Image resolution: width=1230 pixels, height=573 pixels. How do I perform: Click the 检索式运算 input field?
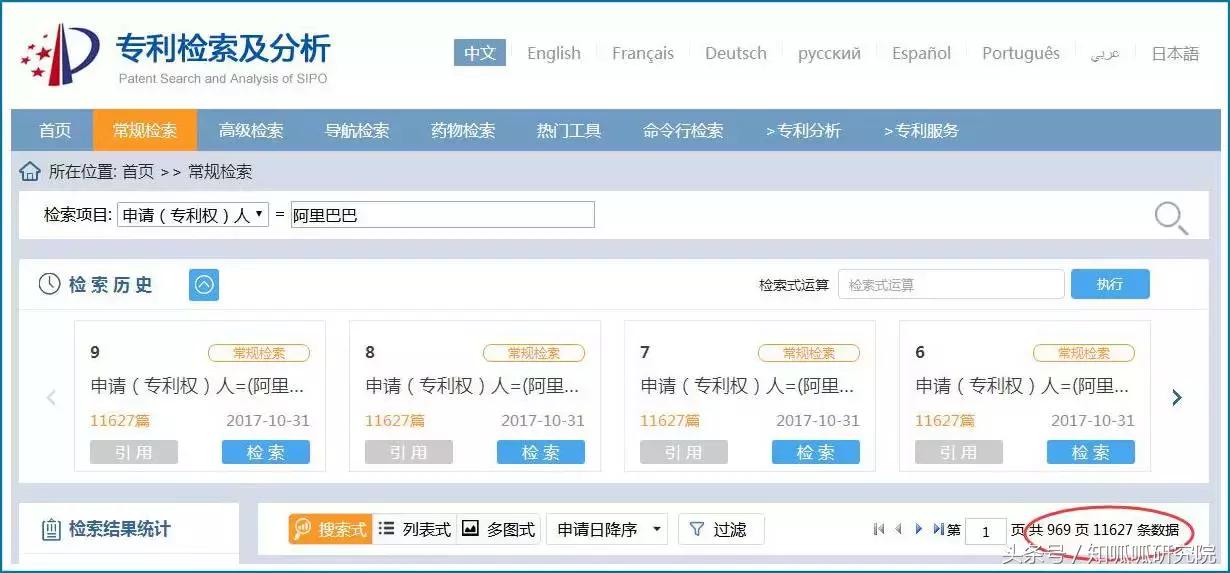pyautogui.click(x=951, y=284)
